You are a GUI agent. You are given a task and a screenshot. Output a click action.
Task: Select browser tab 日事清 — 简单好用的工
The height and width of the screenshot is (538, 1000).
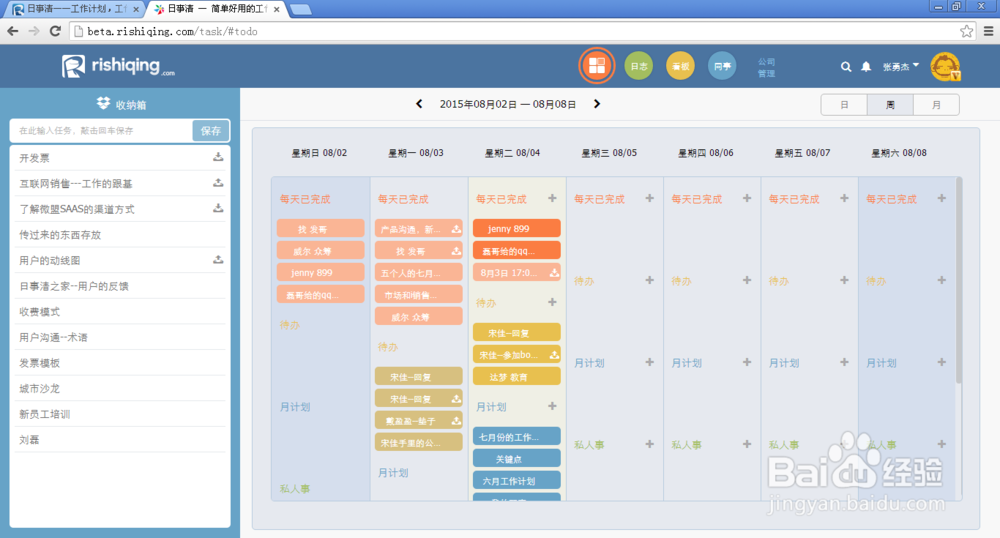(x=217, y=9)
